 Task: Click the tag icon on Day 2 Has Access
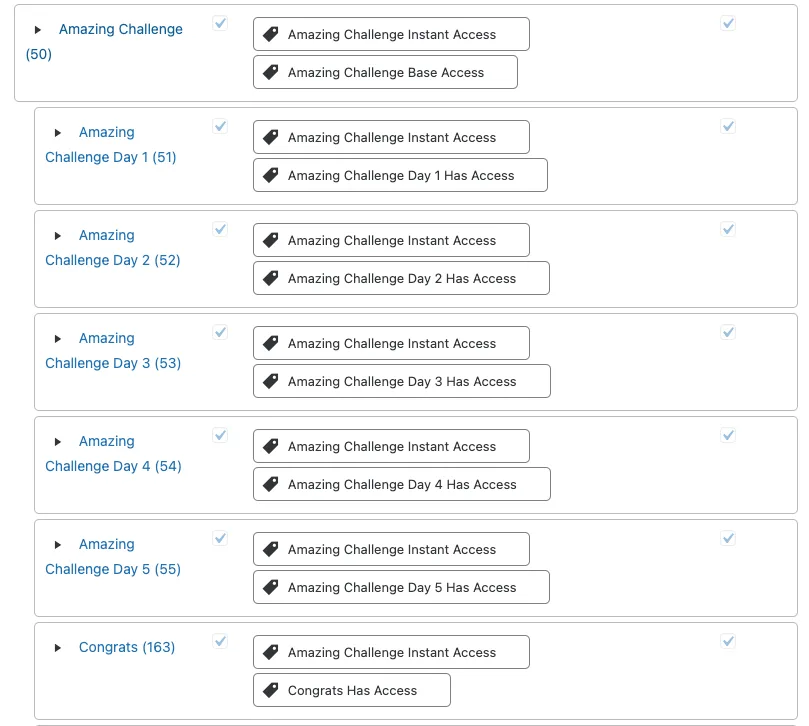270,277
